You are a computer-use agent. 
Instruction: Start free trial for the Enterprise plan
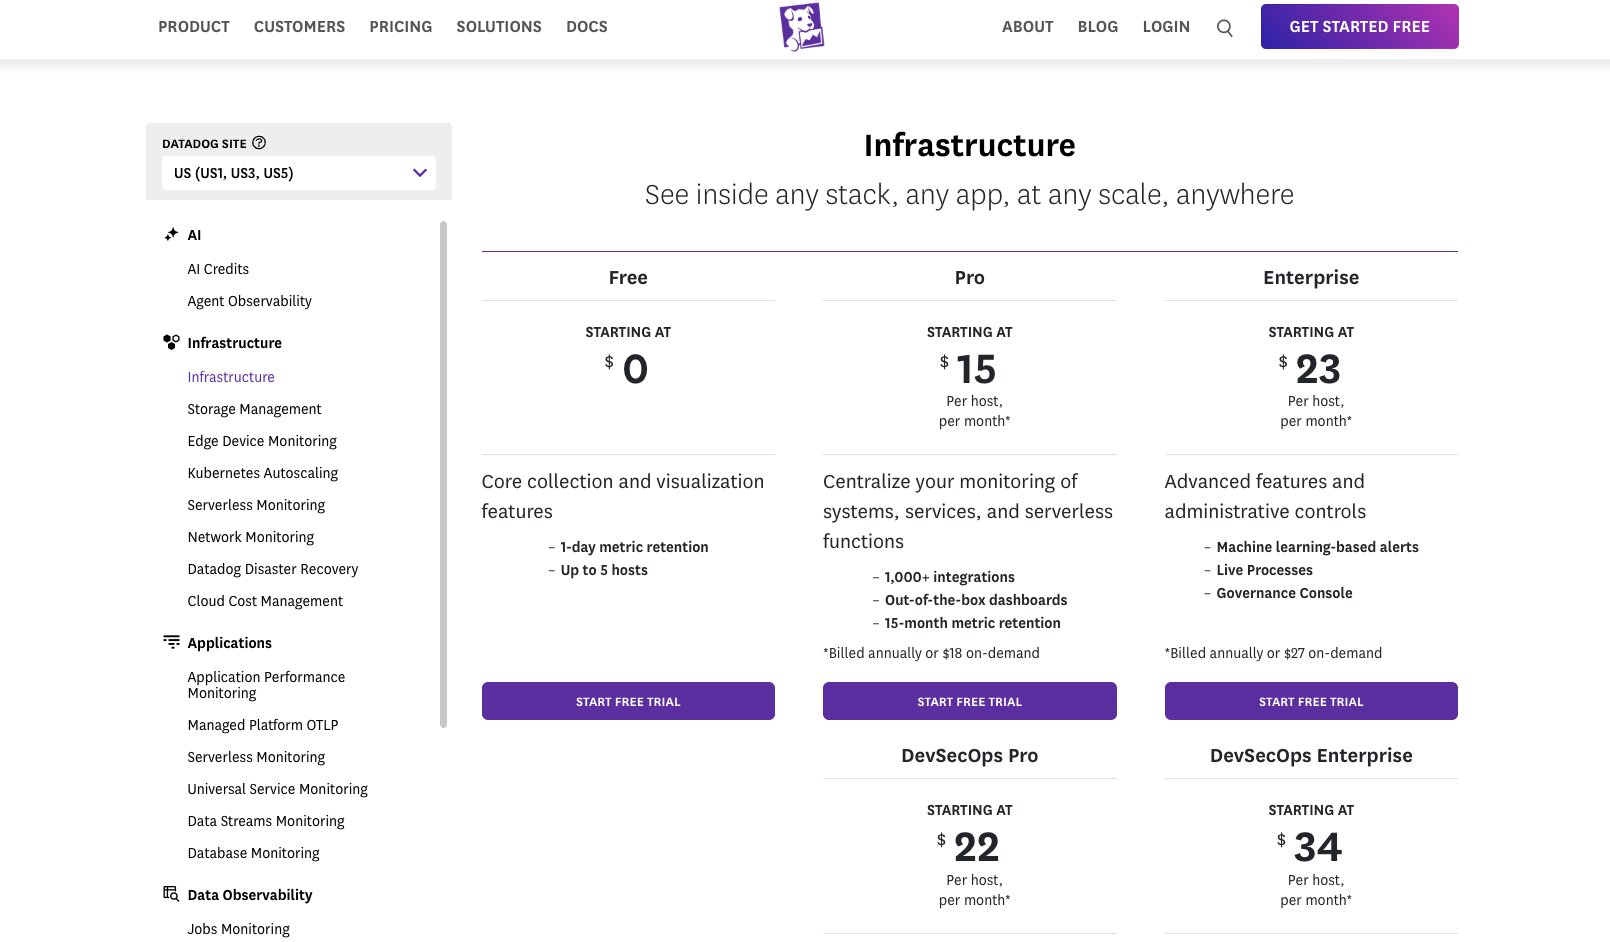(x=1311, y=701)
